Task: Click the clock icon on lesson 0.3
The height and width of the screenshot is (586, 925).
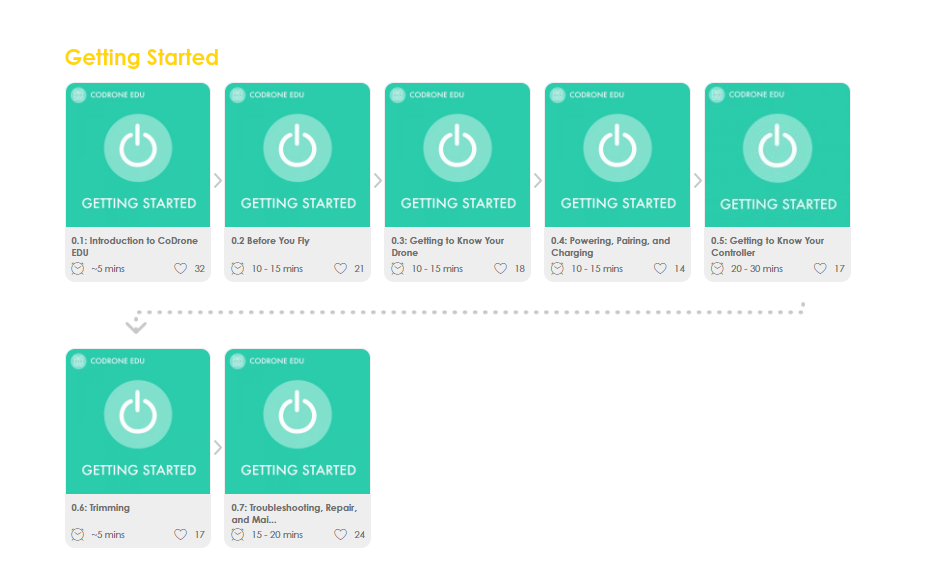Action: 398,269
